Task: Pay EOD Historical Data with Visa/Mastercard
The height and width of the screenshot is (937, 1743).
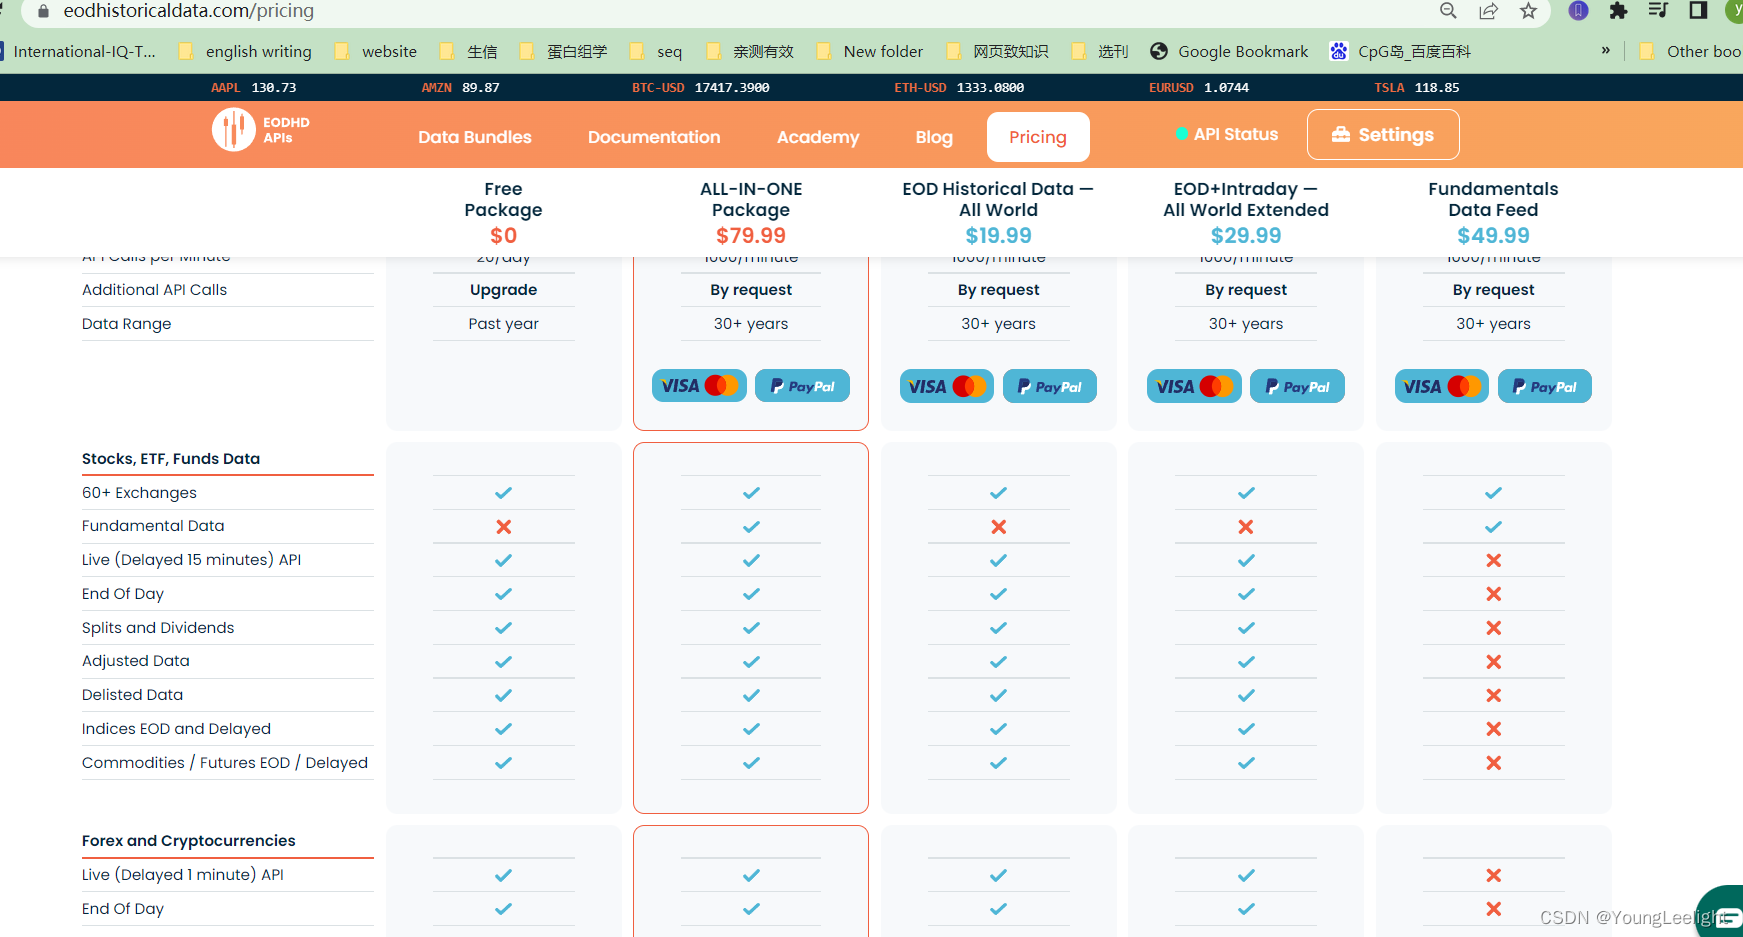Action: point(947,386)
